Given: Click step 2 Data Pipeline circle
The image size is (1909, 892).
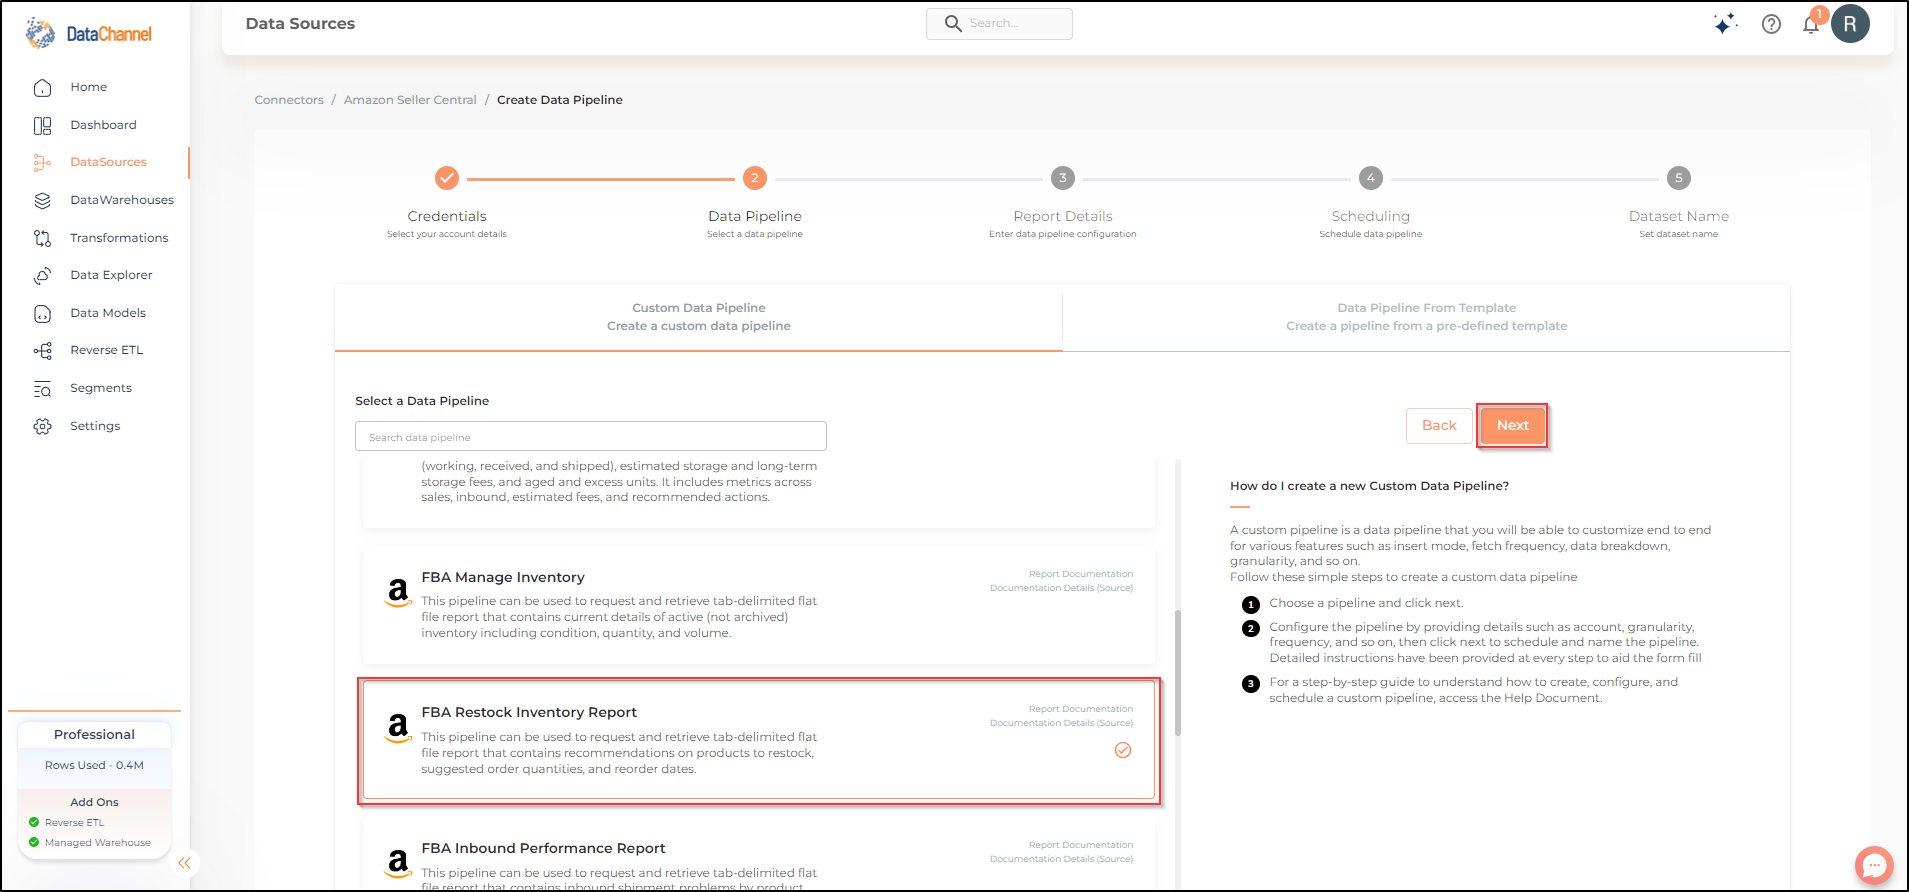Looking at the screenshot, I should [755, 178].
